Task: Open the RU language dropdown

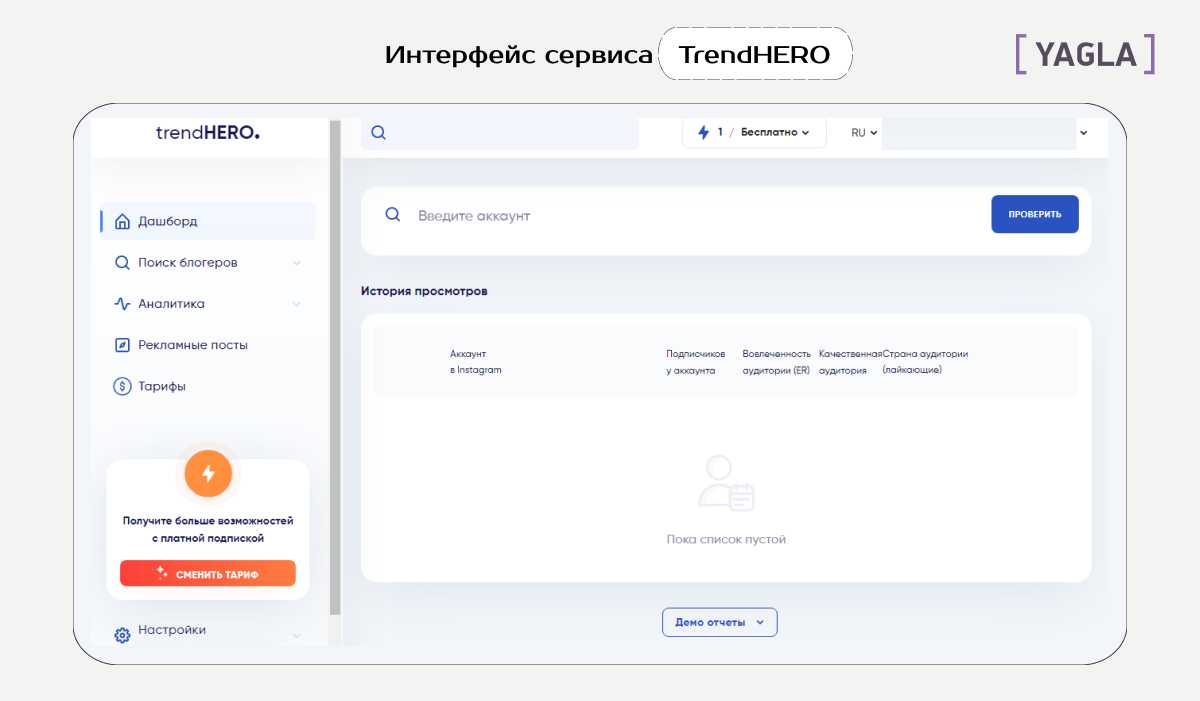Action: tap(864, 132)
